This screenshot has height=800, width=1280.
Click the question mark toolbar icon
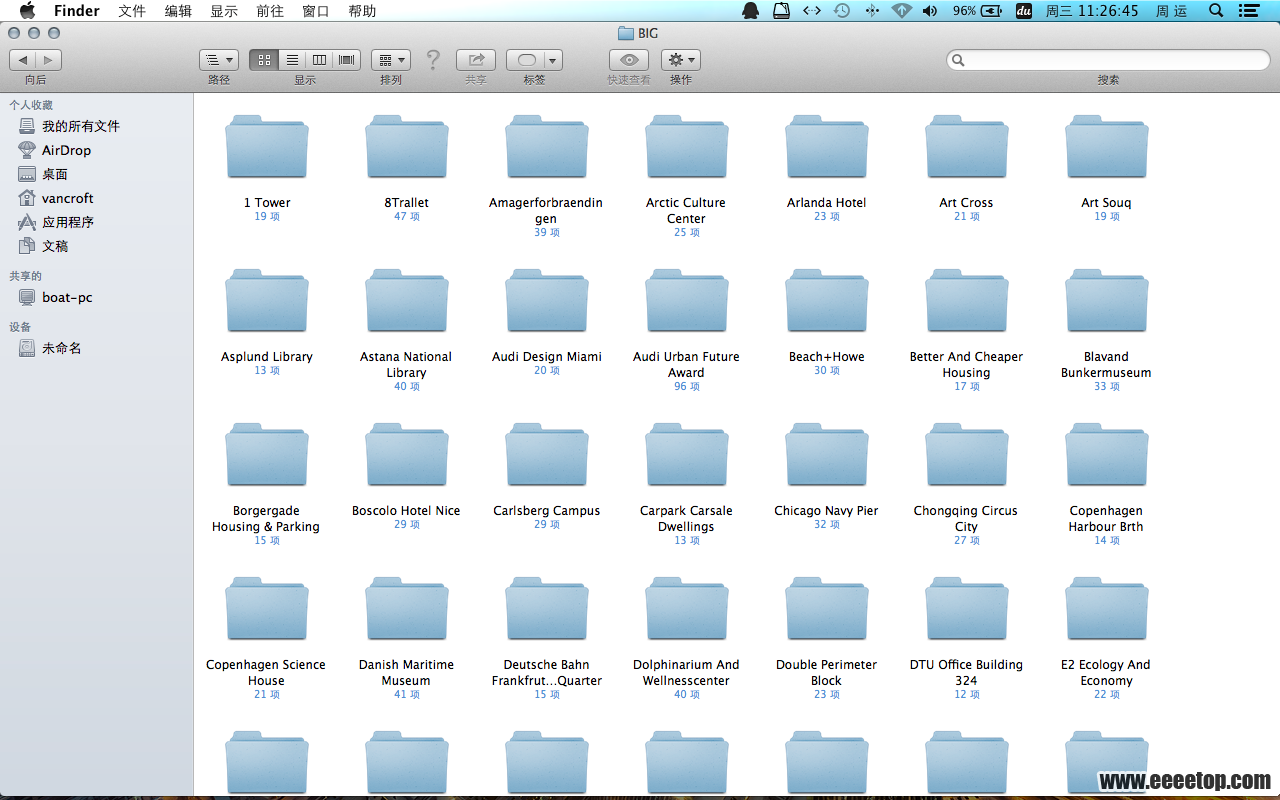433,60
